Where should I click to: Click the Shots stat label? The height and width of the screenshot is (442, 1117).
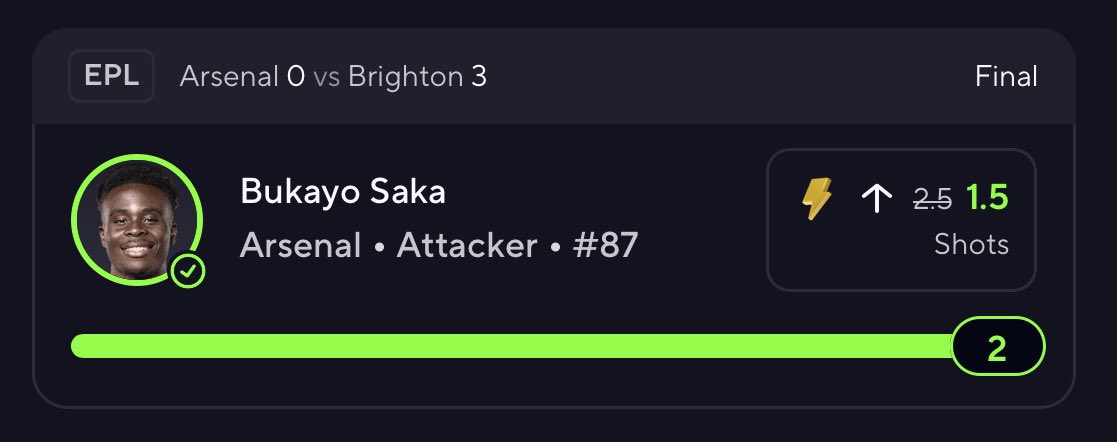pos(972,245)
